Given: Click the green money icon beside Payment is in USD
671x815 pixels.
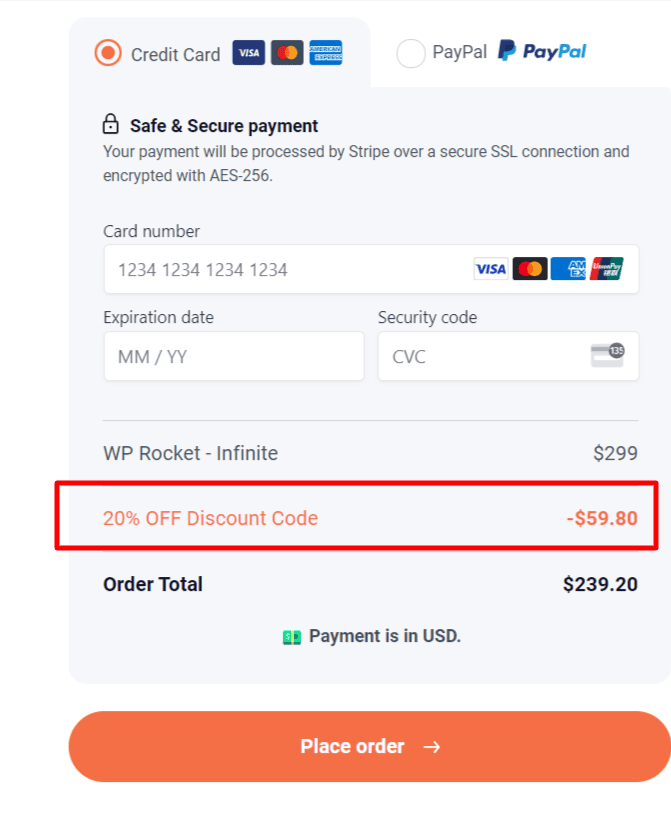Looking at the screenshot, I should click(x=290, y=636).
